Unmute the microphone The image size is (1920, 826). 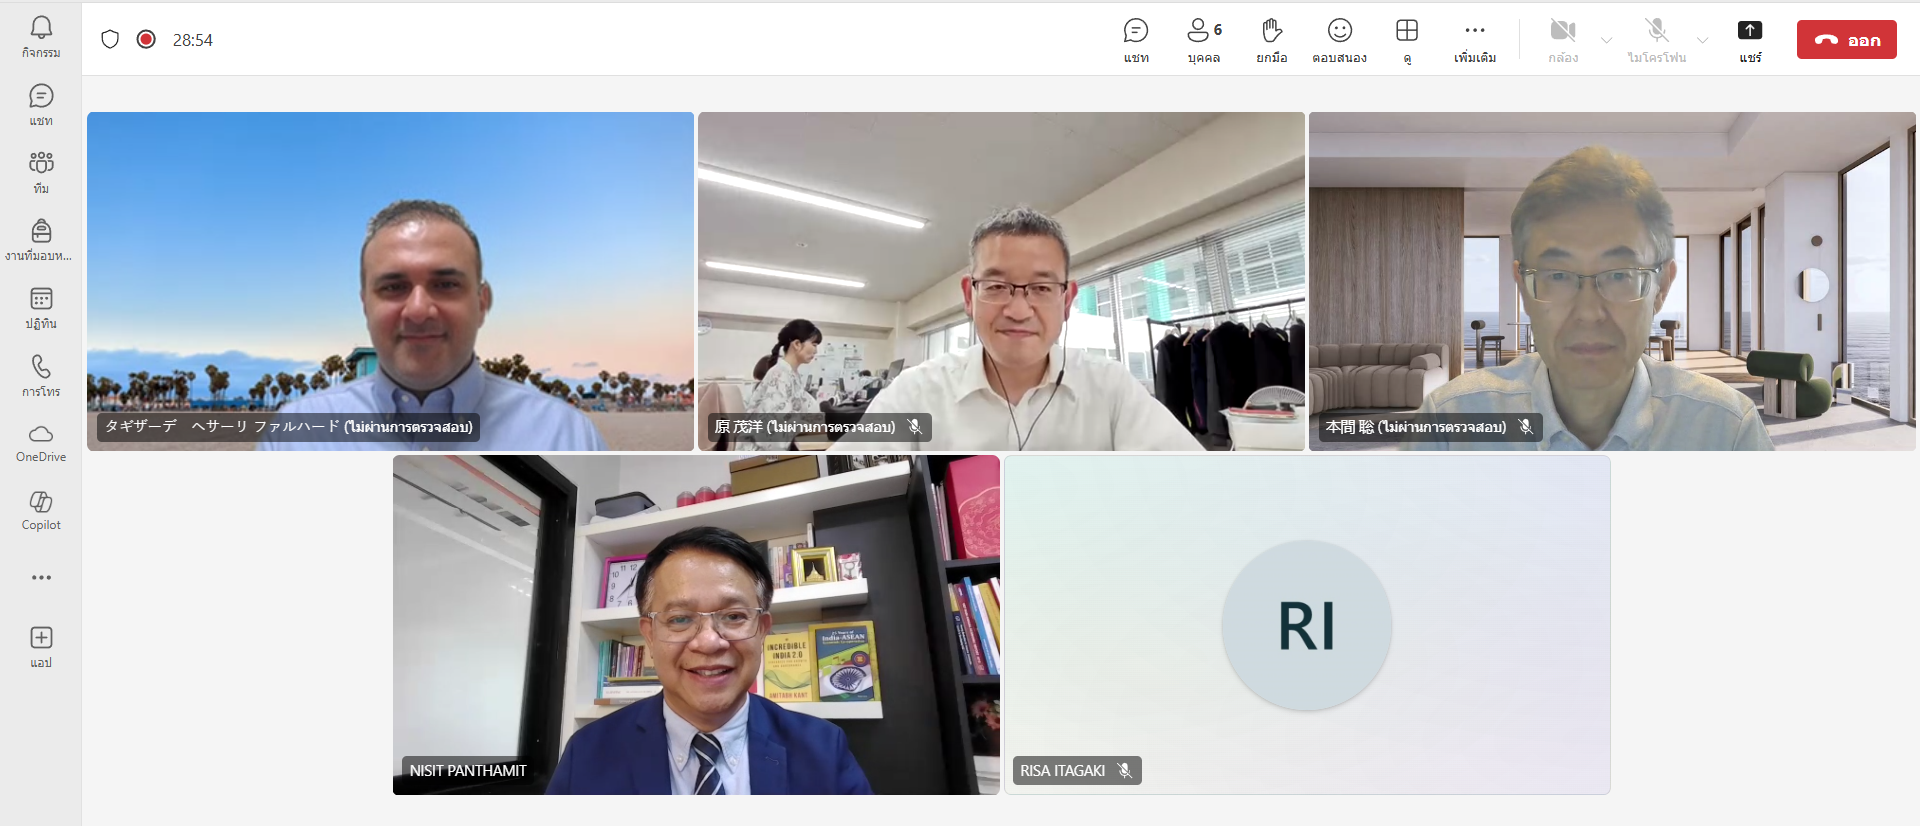(x=1656, y=40)
